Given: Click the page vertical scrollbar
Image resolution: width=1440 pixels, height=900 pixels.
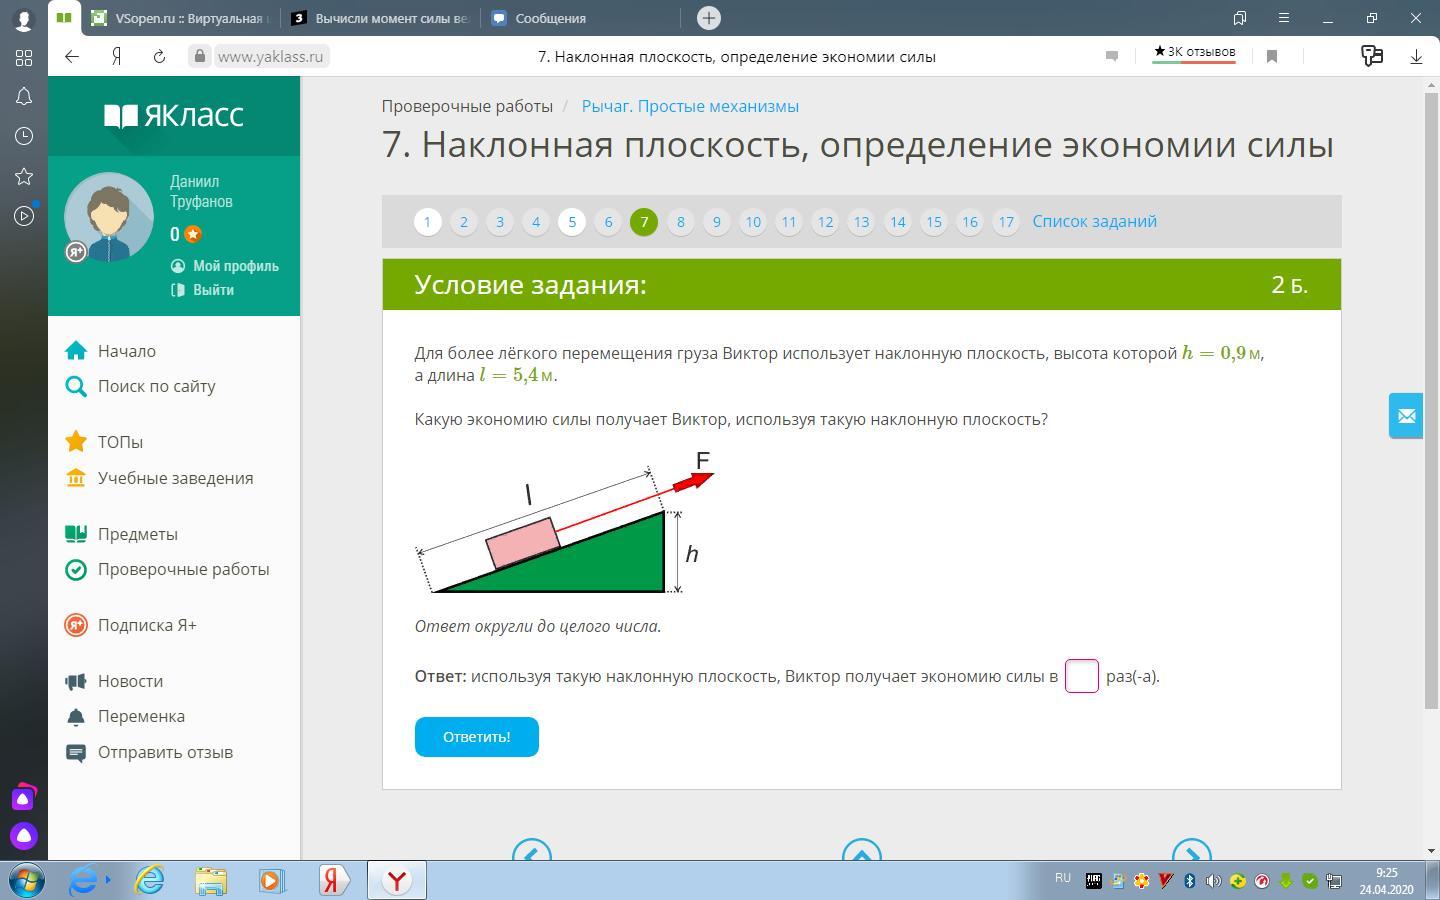Looking at the screenshot, I should tap(1431, 400).
